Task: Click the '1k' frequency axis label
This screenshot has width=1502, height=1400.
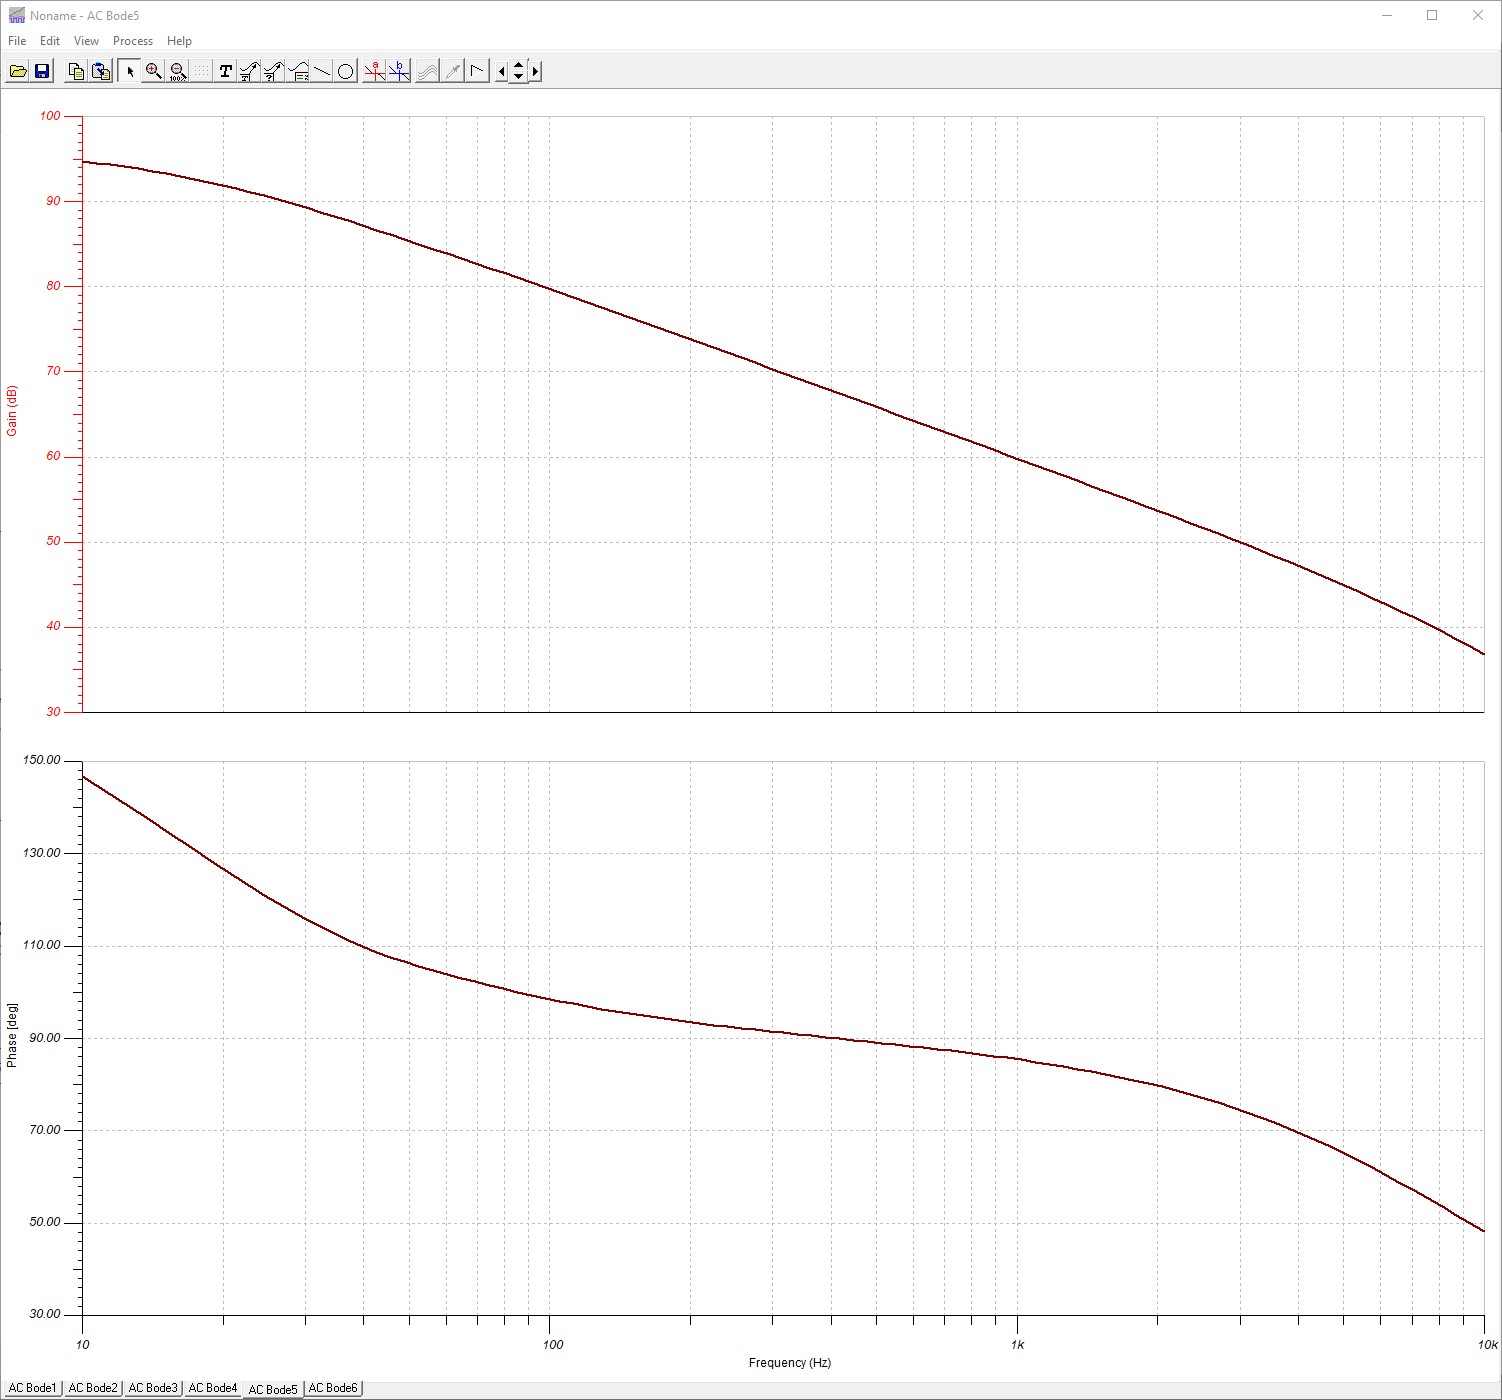Action: click(x=1017, y=1345)
